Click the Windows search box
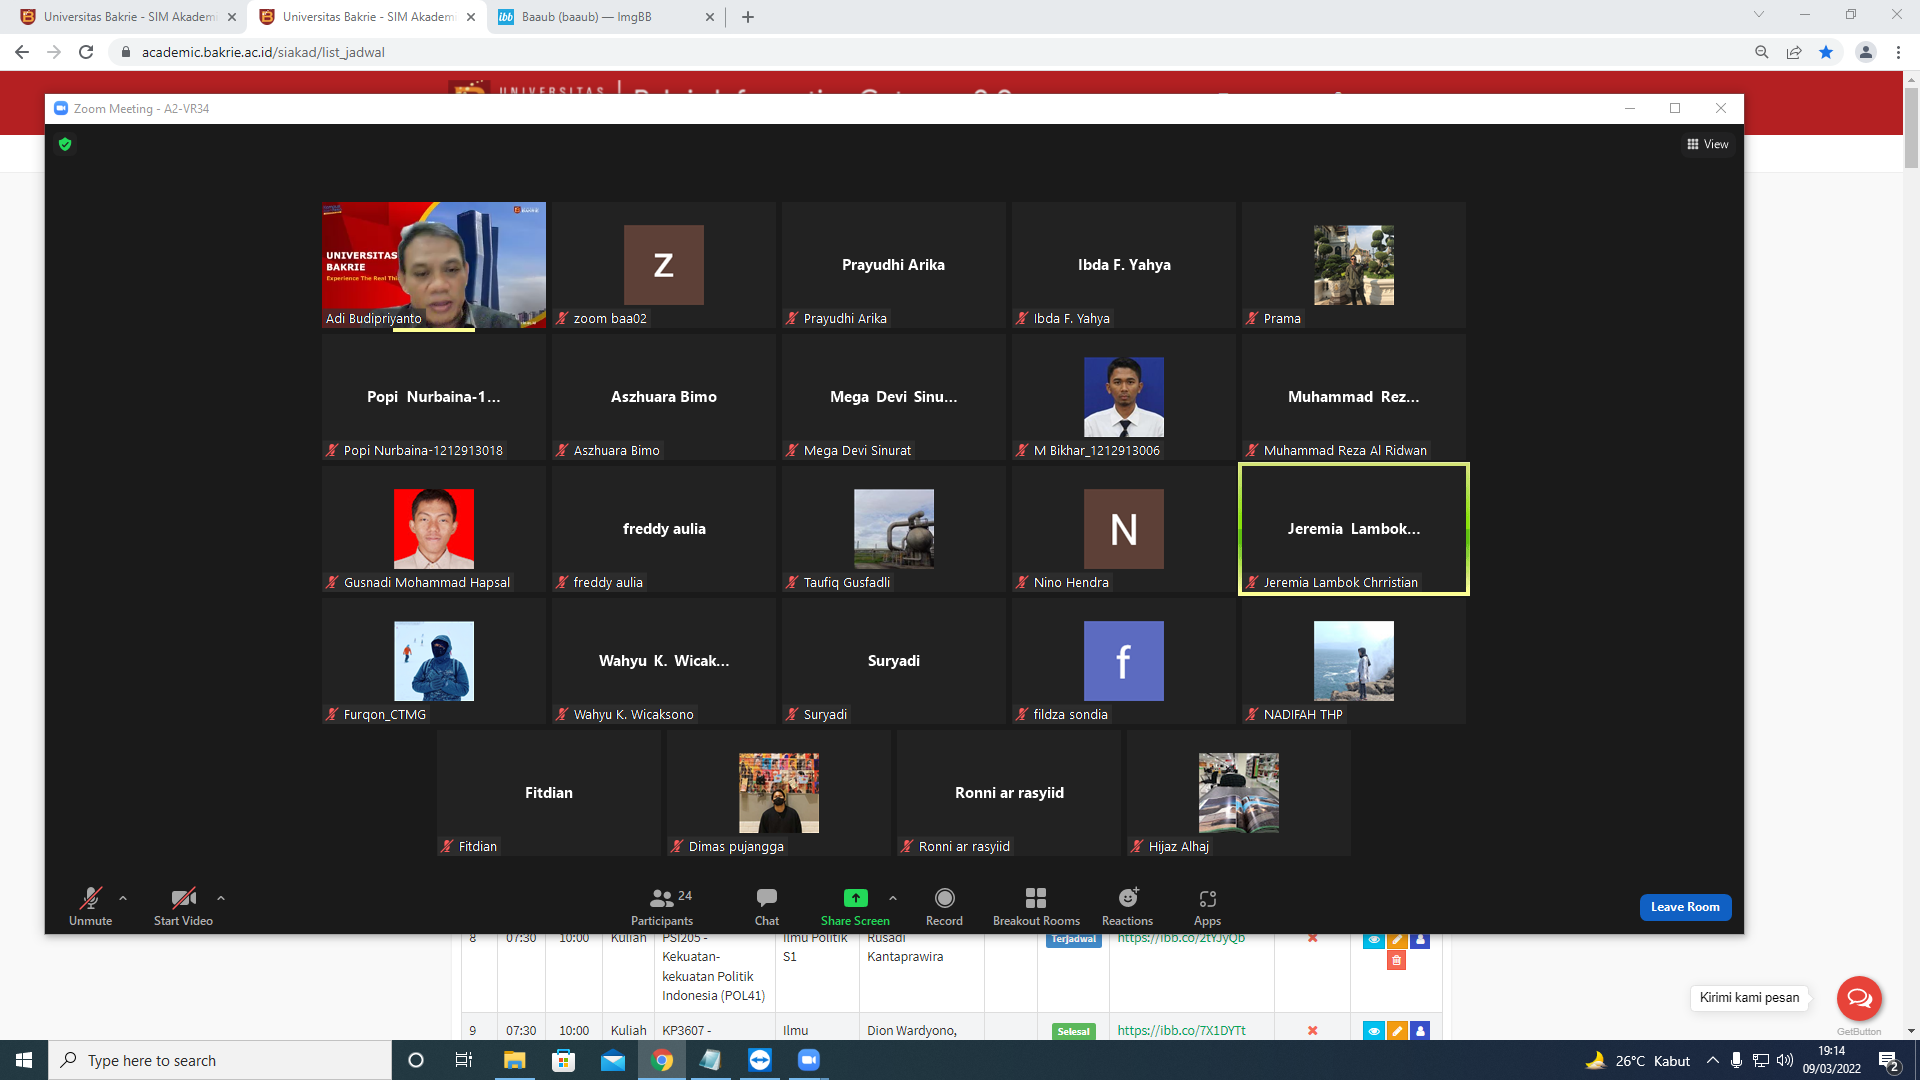Screen dimensions: 1920x1080 (x=220, y=1060)
